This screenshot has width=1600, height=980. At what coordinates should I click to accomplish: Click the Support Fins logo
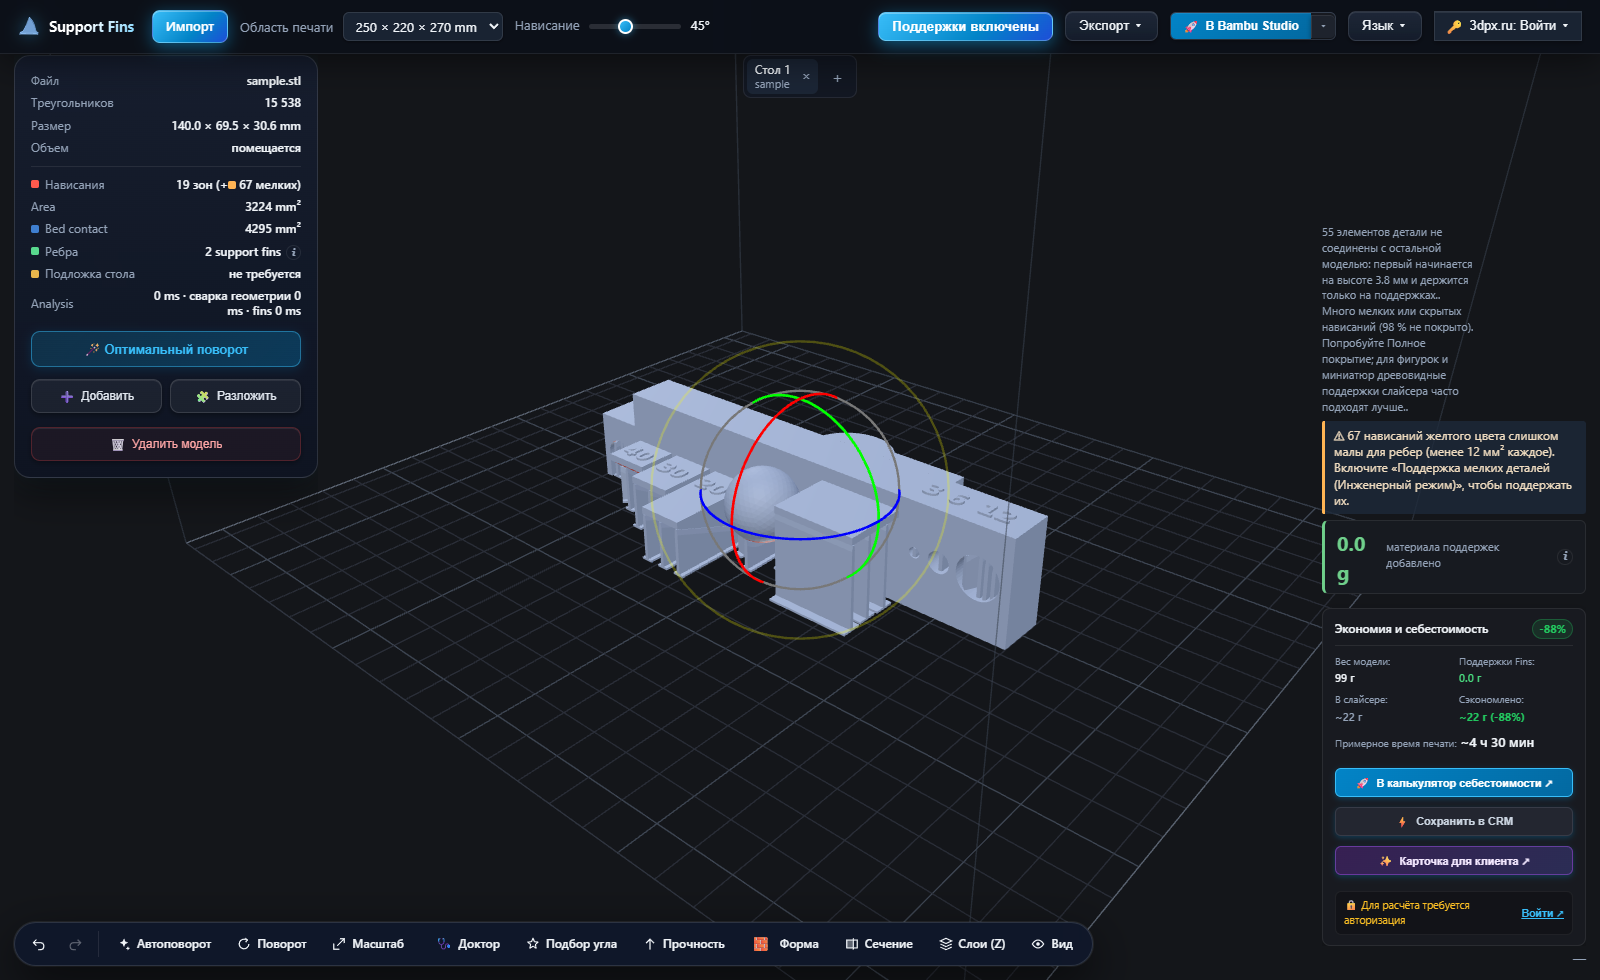coord(77,26)
